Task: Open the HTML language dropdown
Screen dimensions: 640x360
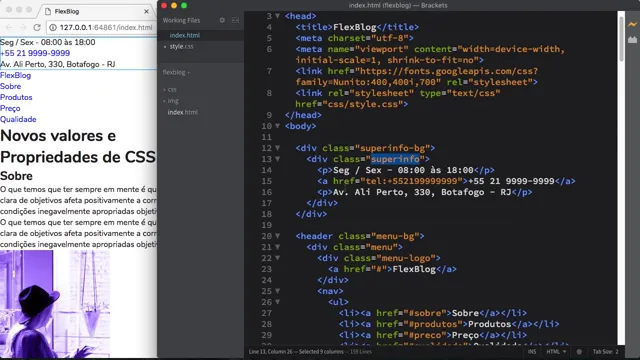Action: pos(556,351)
